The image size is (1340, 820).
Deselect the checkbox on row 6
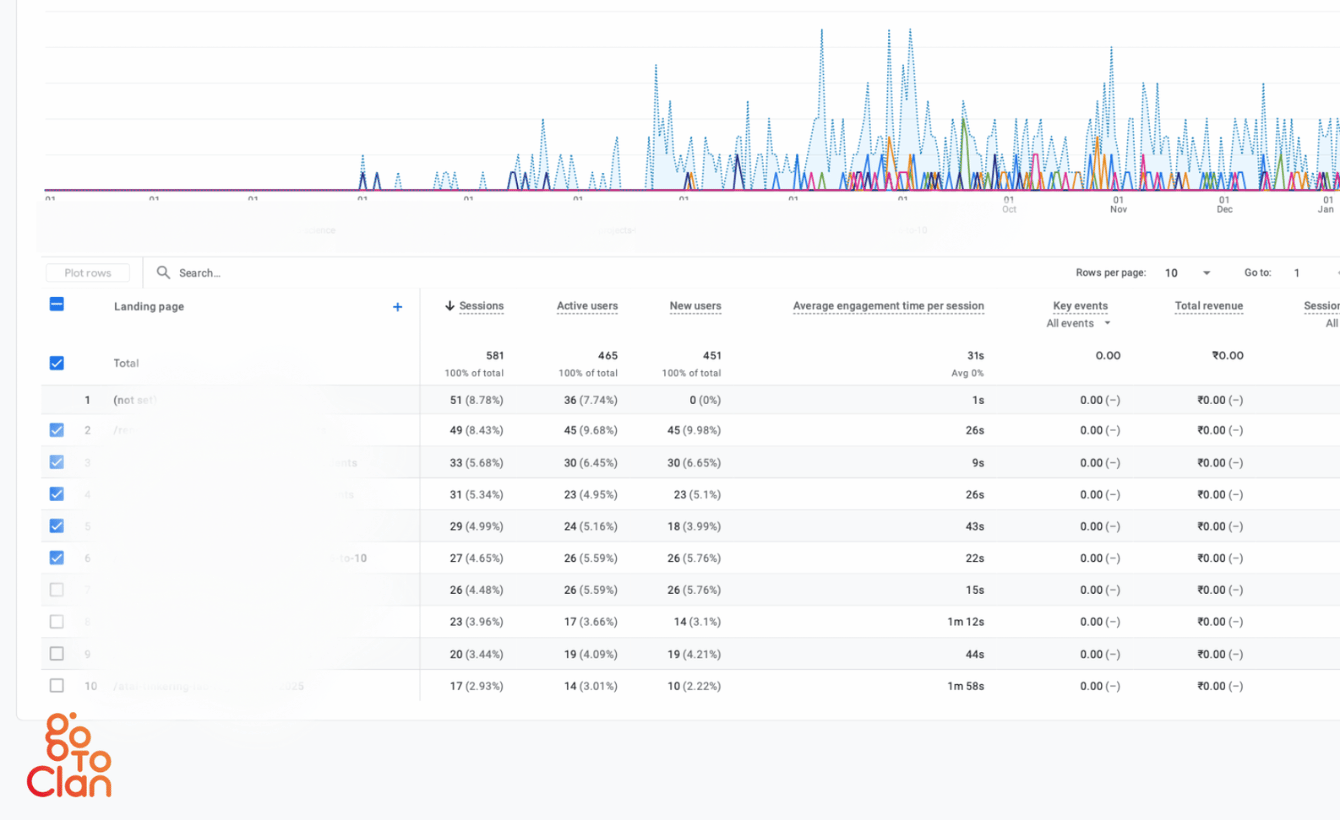point(56,558)
